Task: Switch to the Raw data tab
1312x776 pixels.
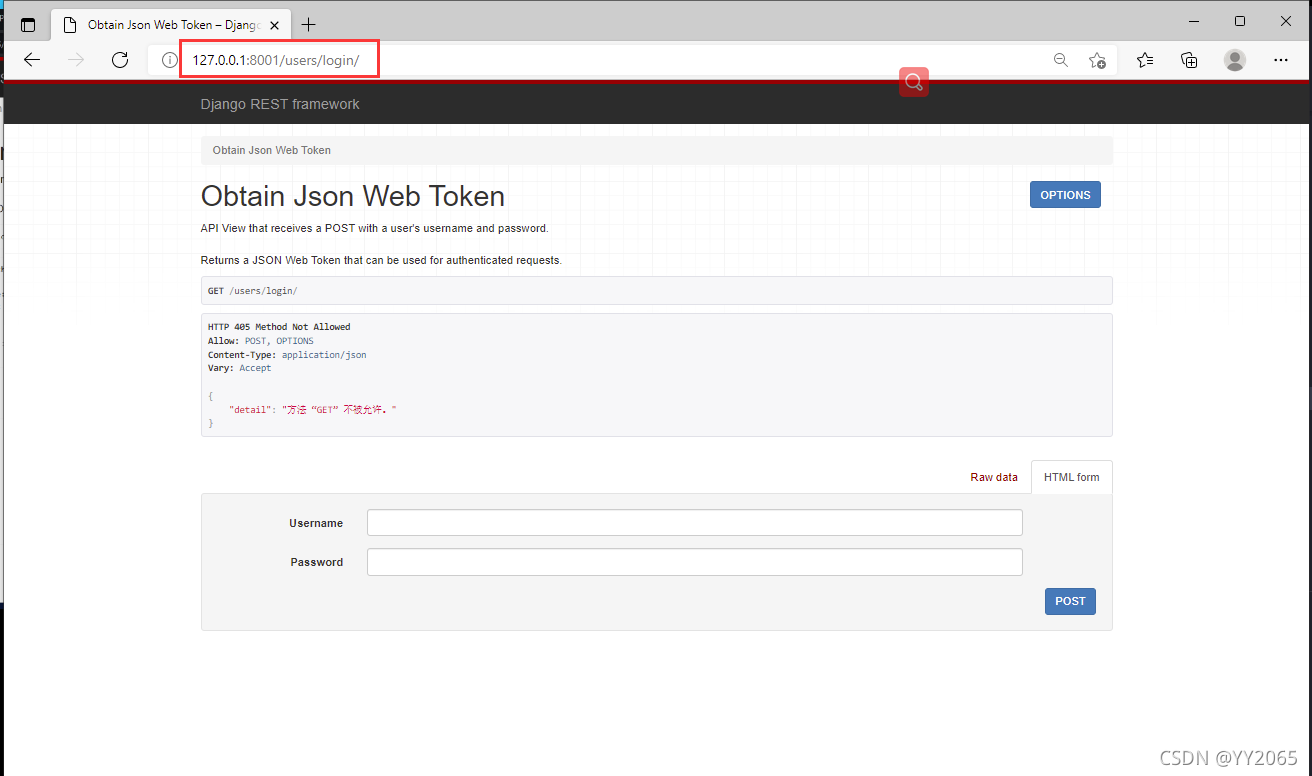Action: click(994, 477)
